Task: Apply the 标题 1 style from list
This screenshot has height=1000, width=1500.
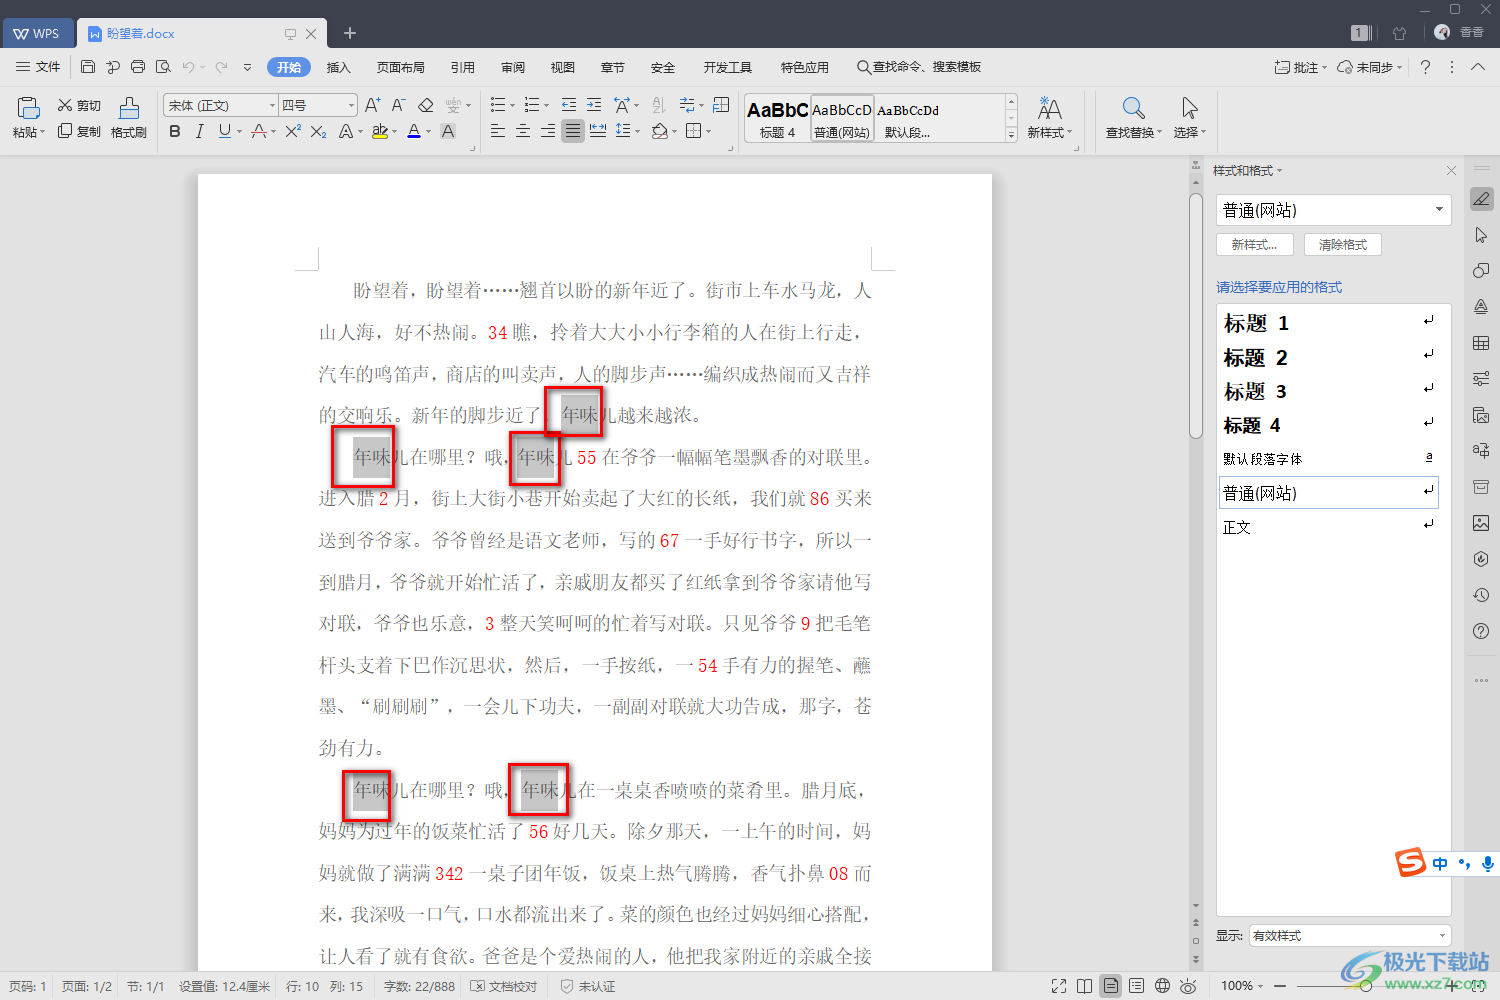Action: (1330, 323)
